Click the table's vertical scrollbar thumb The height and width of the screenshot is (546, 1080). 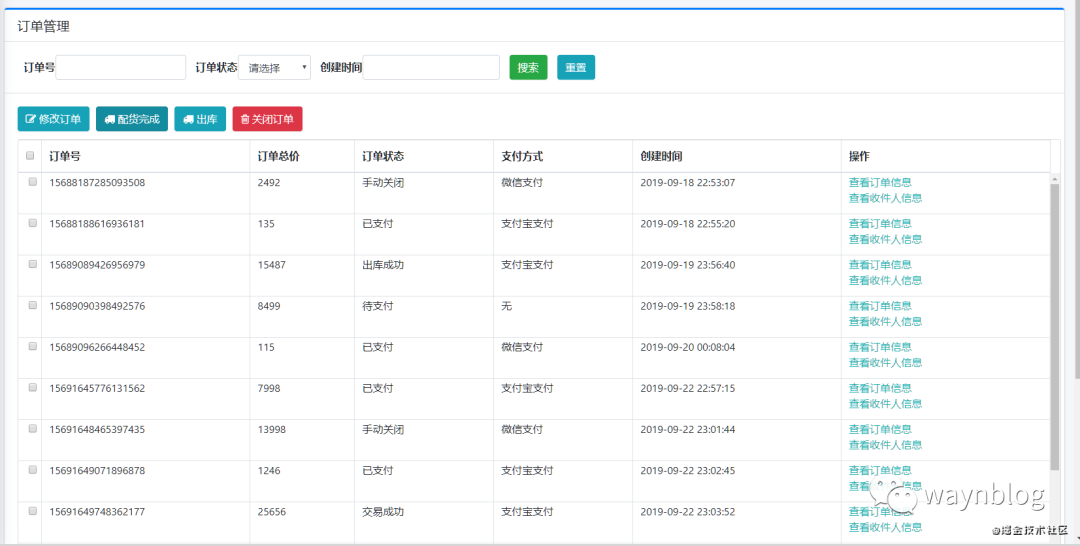click(1055, 327)
